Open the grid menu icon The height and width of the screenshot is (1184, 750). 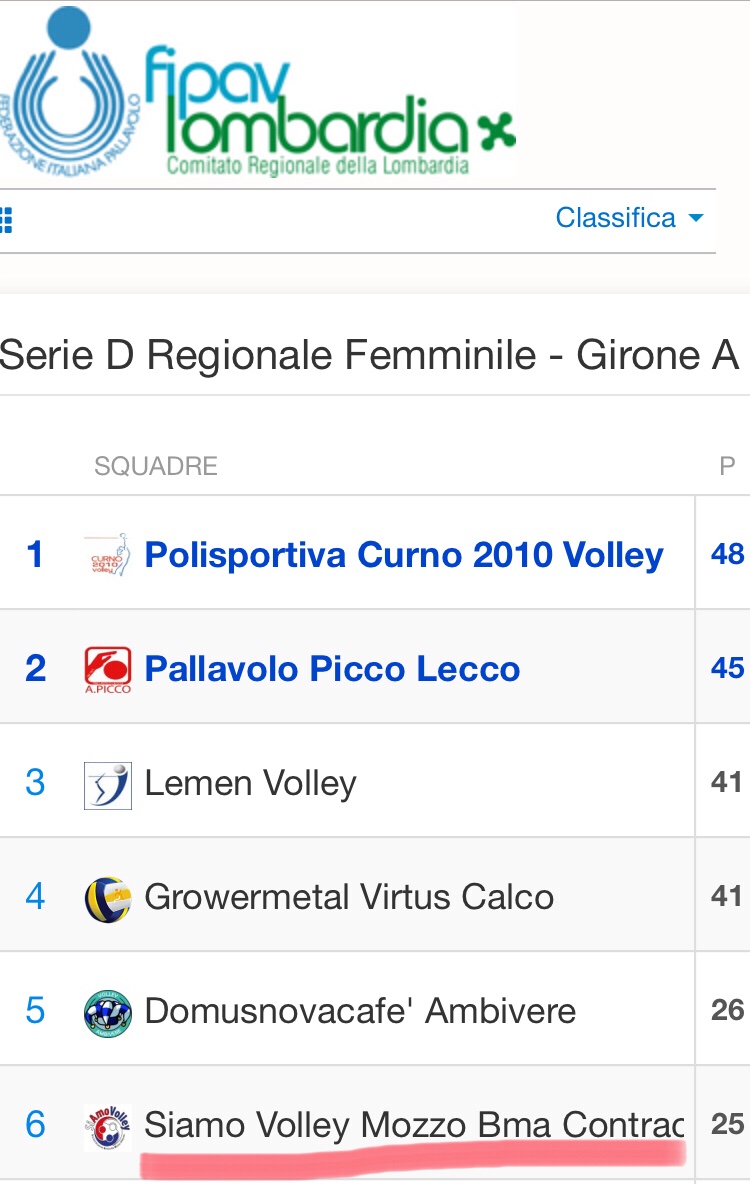6,219
